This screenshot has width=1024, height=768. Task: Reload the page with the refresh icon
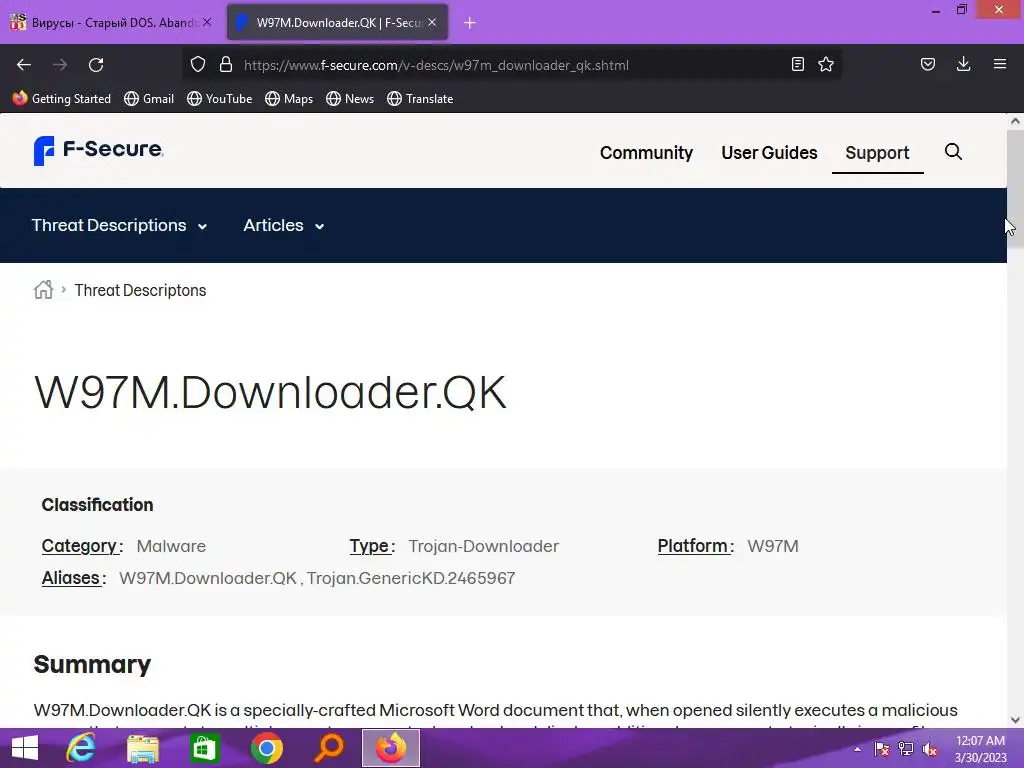96,65
